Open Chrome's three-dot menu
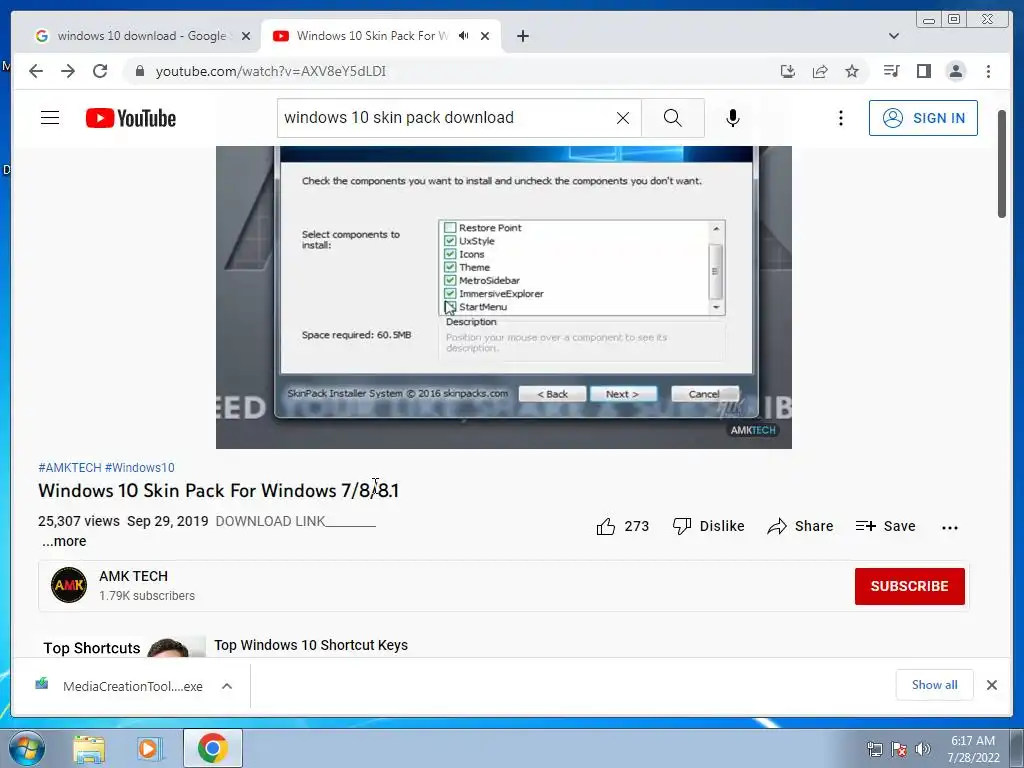1024x768 pixels. (988, 71)
